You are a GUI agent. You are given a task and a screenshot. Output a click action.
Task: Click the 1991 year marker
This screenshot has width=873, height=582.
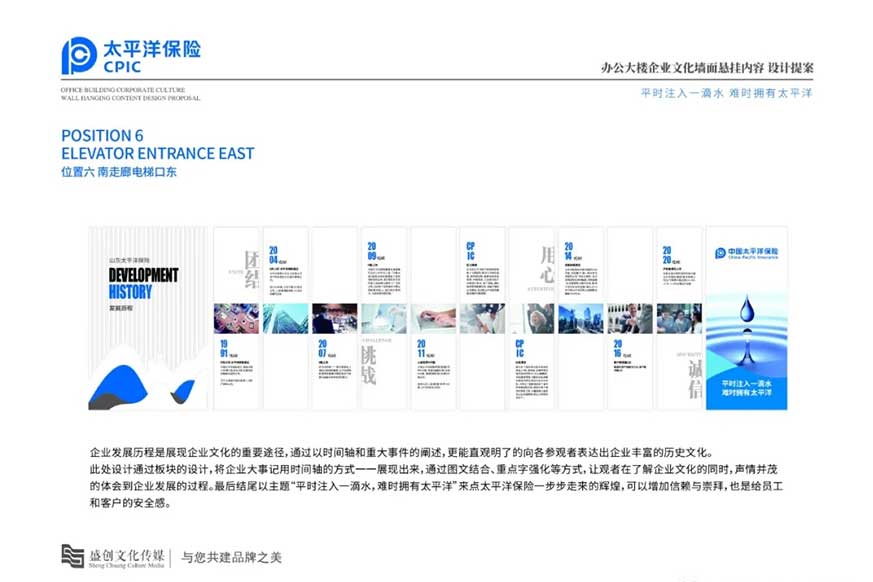pyautogui.click(x=228, y=349)
